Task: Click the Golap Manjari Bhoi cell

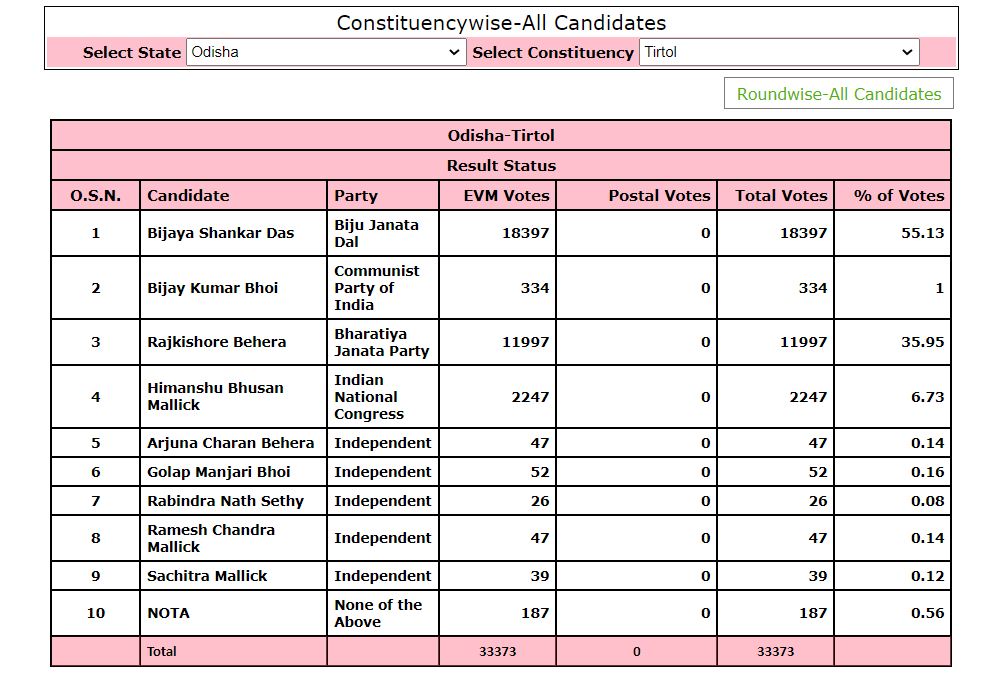Action: (219, 472)
